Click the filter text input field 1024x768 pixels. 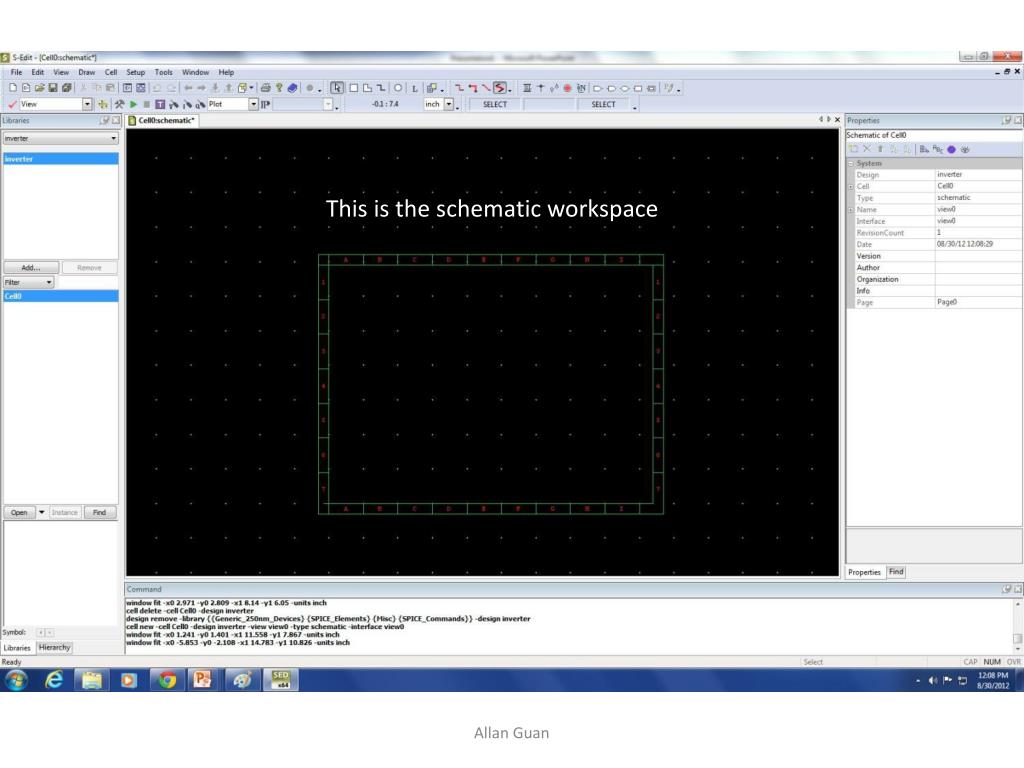coord(88,282)
